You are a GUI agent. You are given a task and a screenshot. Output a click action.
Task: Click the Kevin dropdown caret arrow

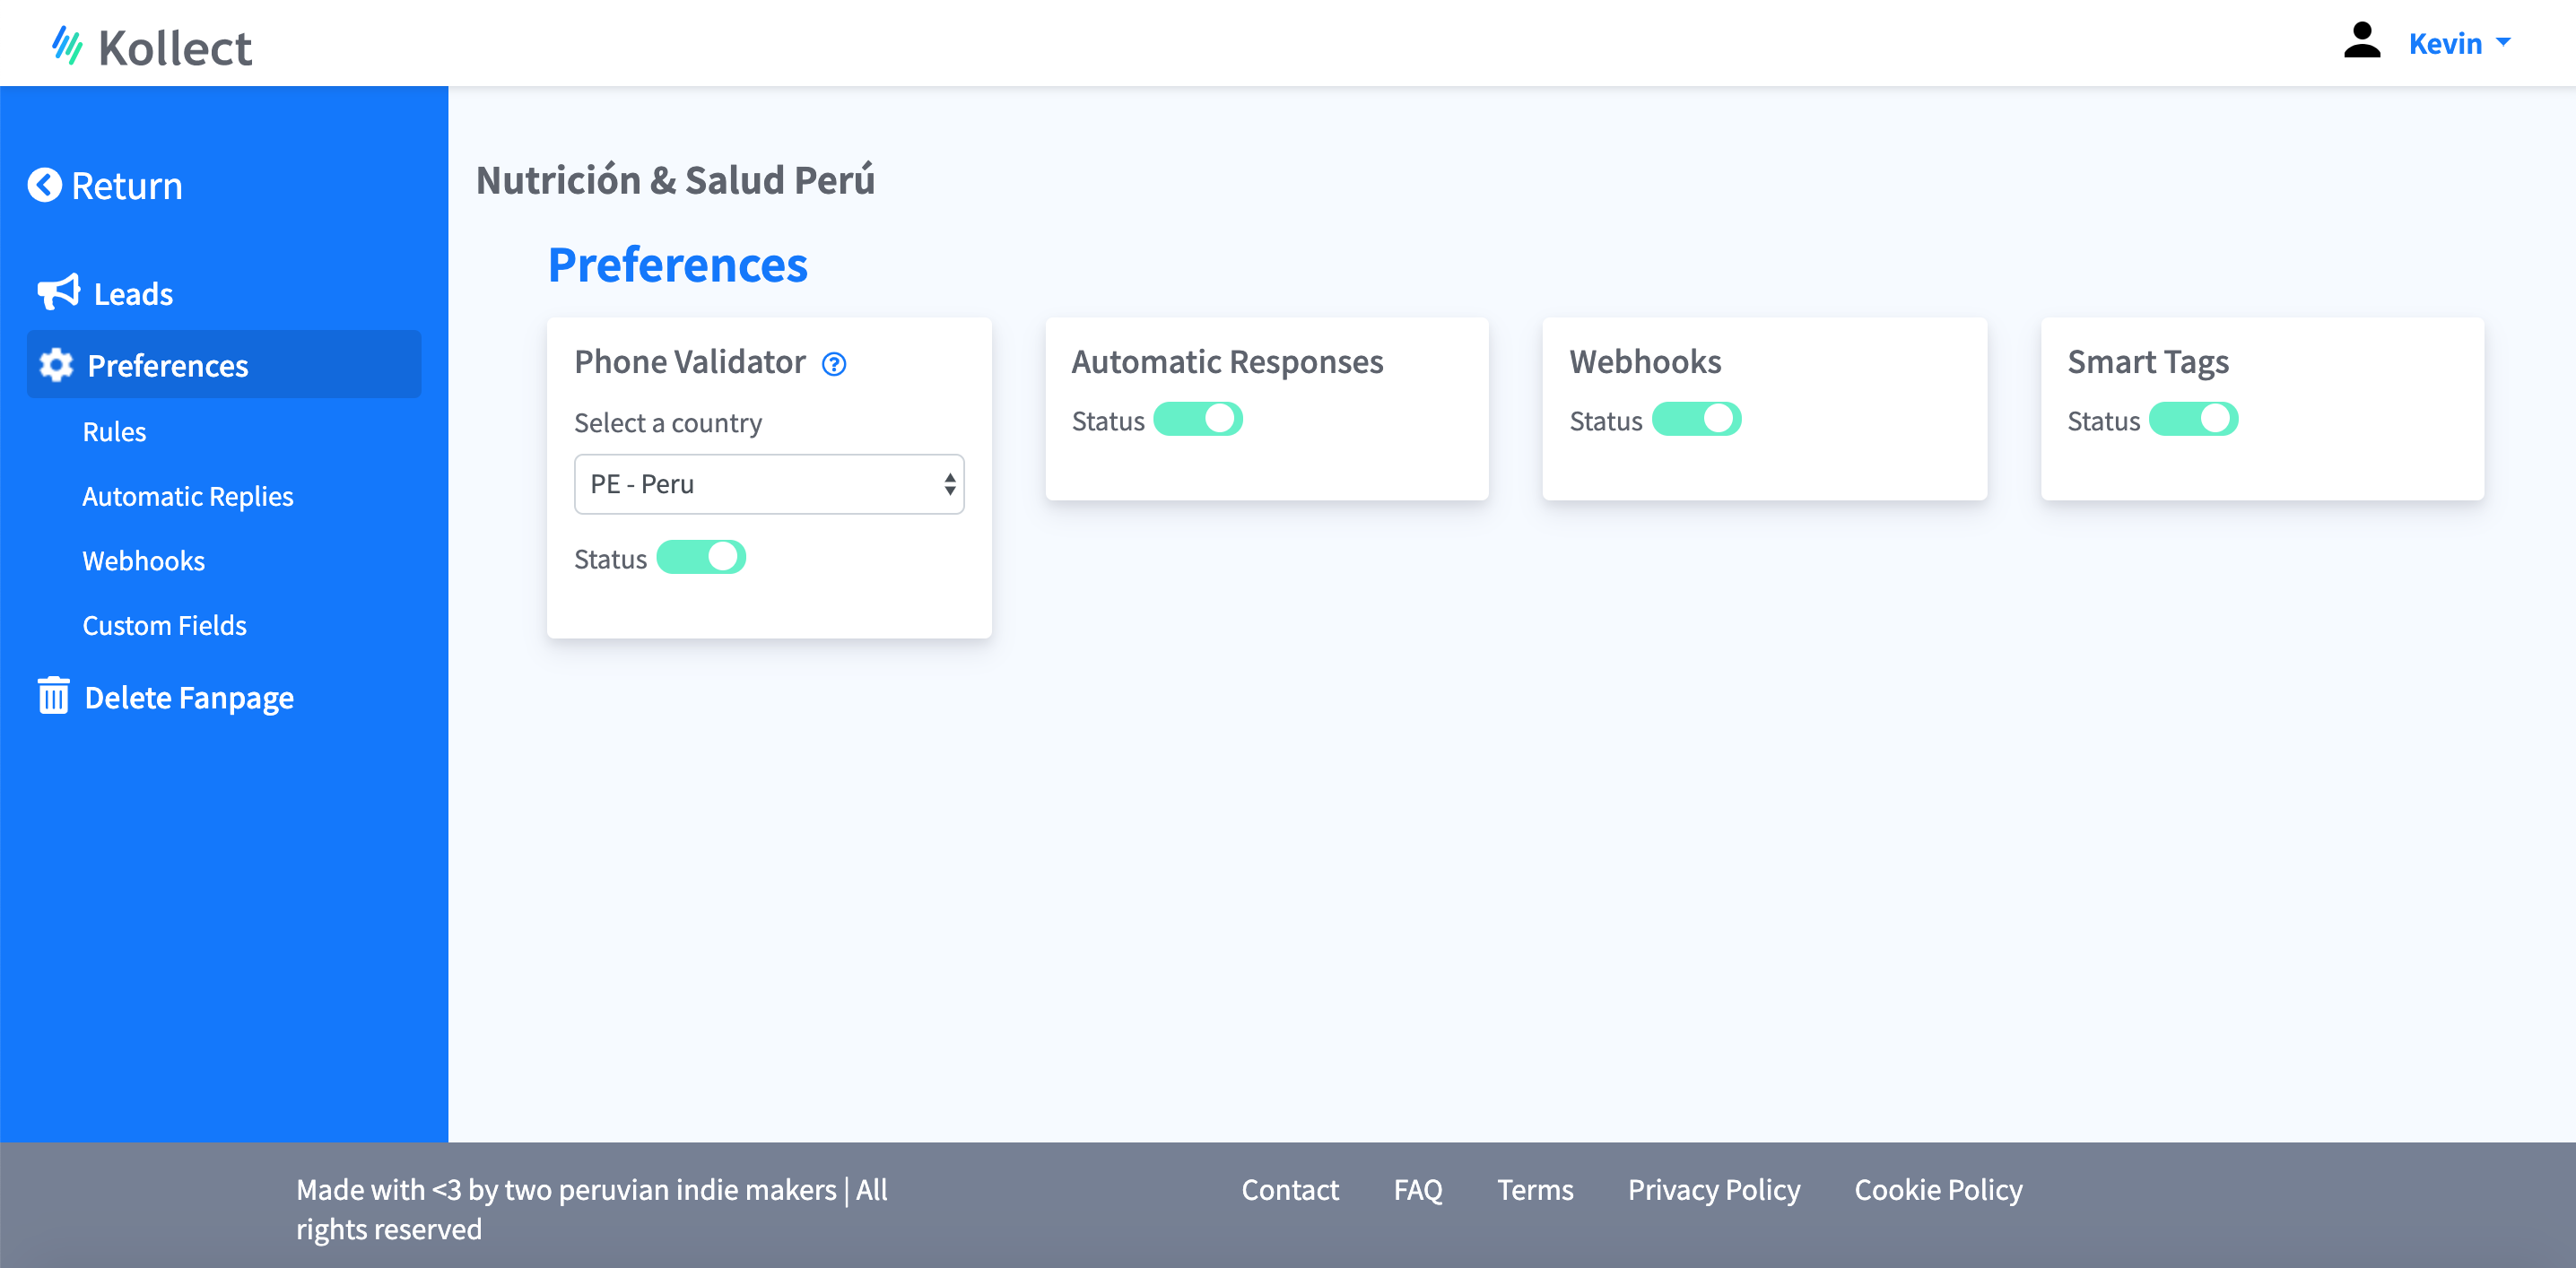click(x=2503, y=42)
